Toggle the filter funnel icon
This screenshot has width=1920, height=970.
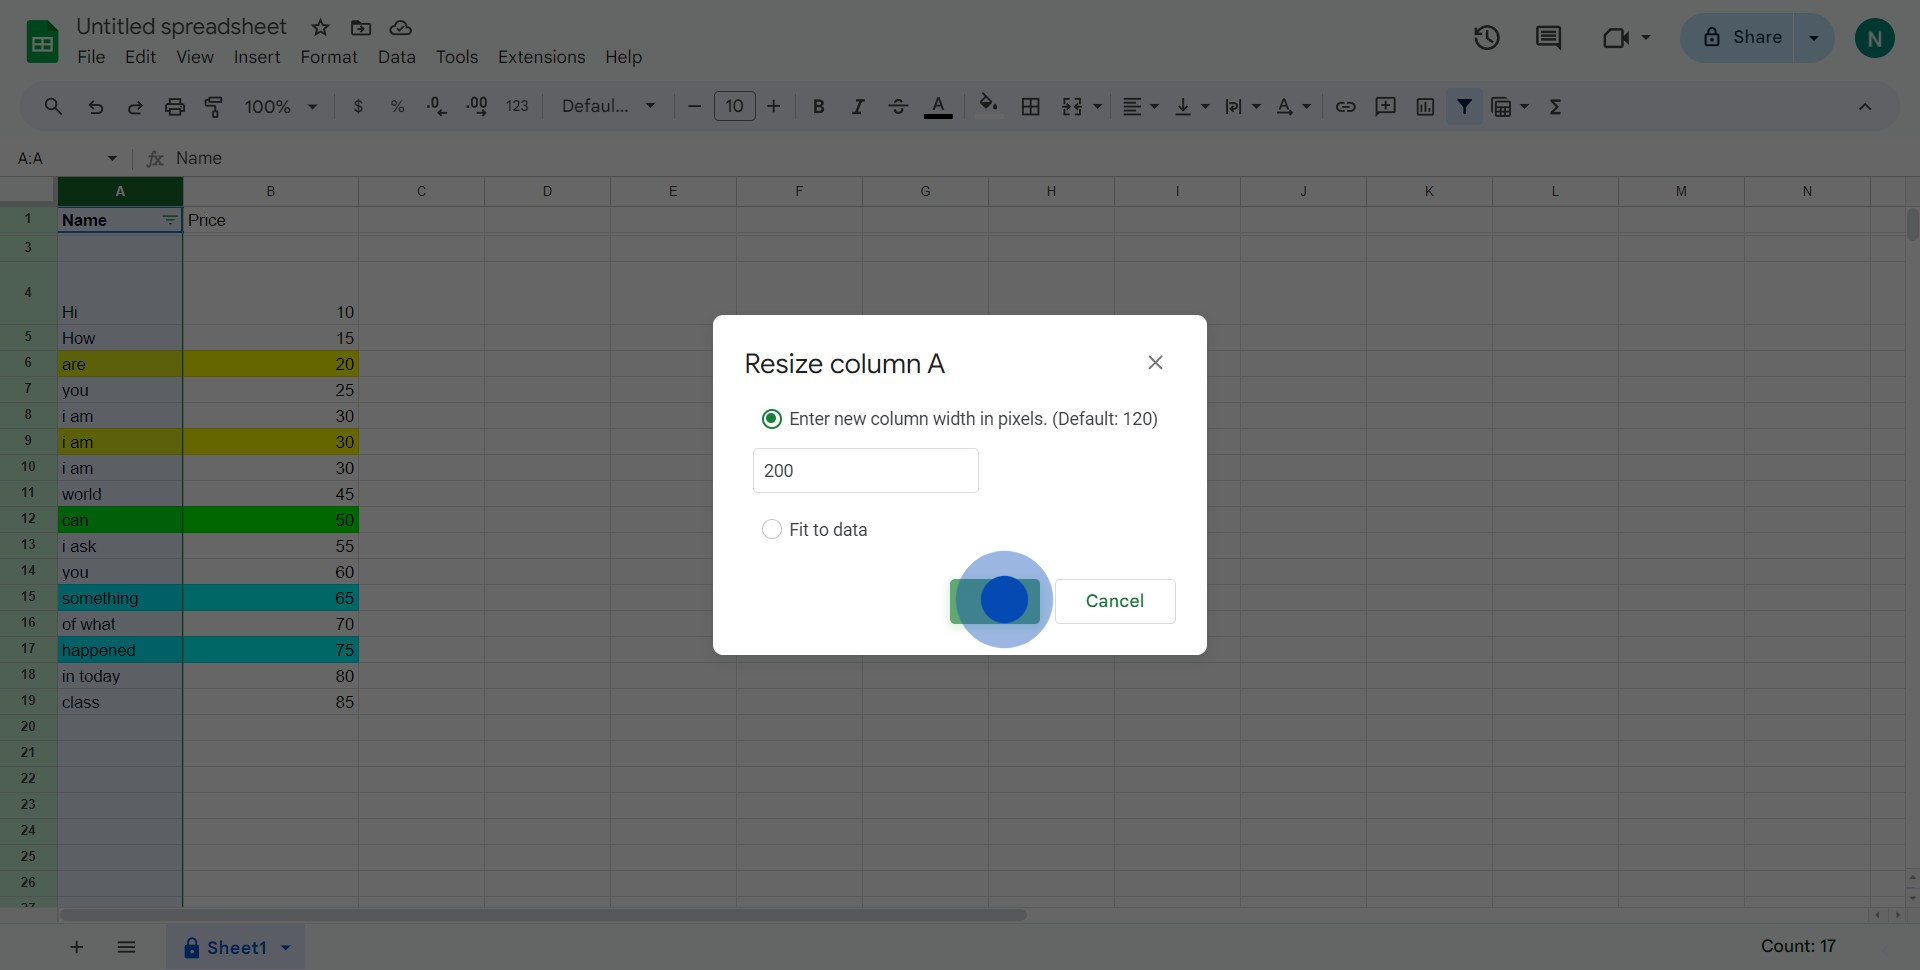pyautogui.click(x=1464, y=106)
